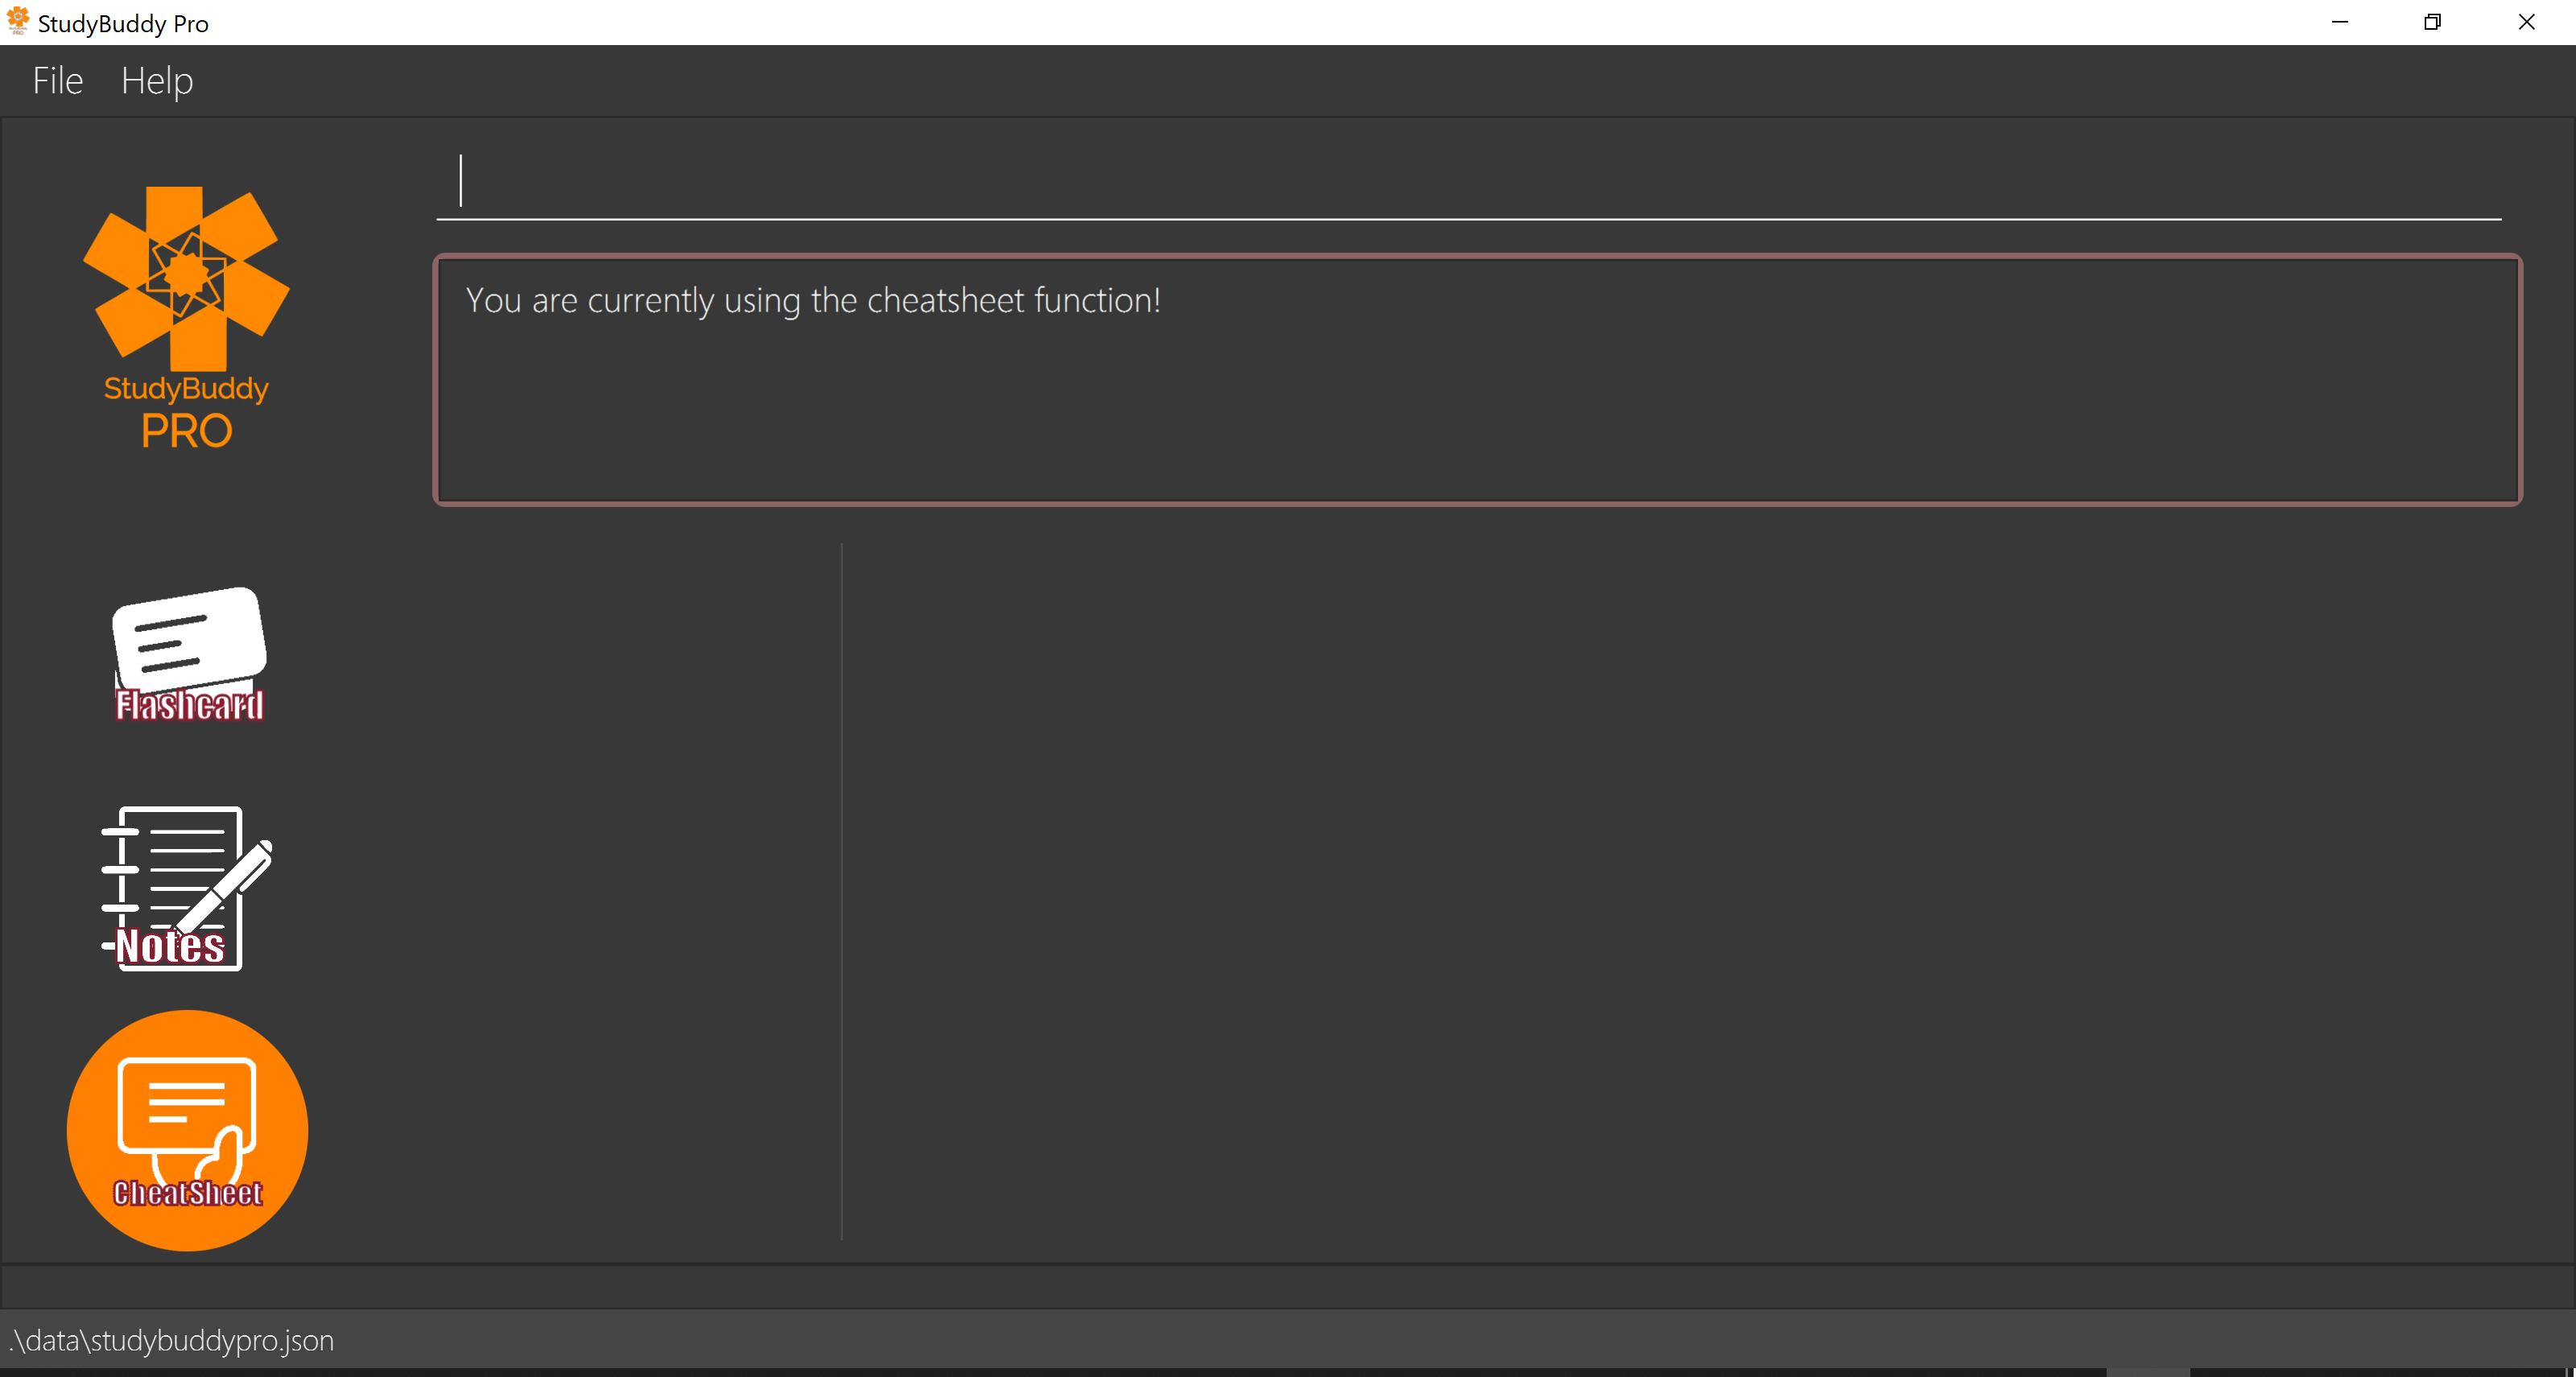The width and height of the screenshot is (2576, 1377).
Task: Click the StudyBuddy PRO logo
Action: click(x=186, y=317)
